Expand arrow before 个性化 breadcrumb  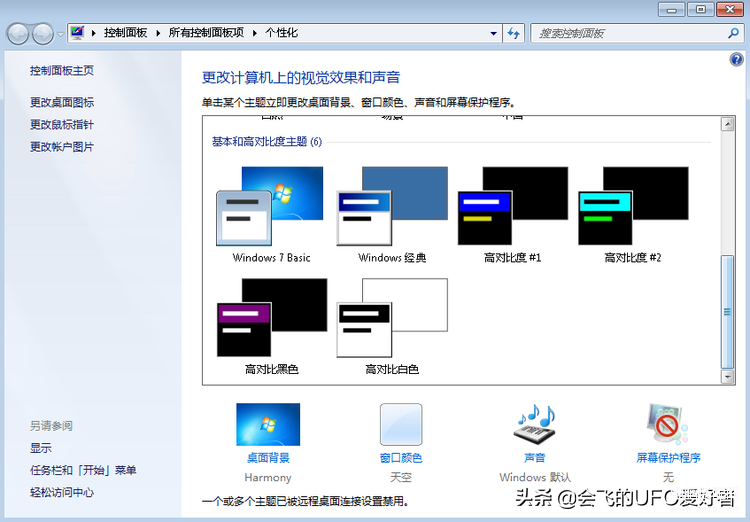pyautogui.click(x=255, y=33)
